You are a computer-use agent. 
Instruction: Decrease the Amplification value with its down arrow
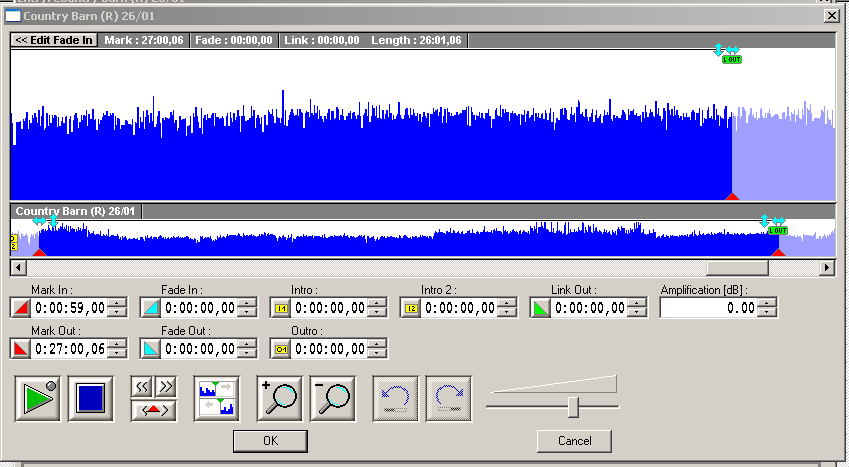767,313
